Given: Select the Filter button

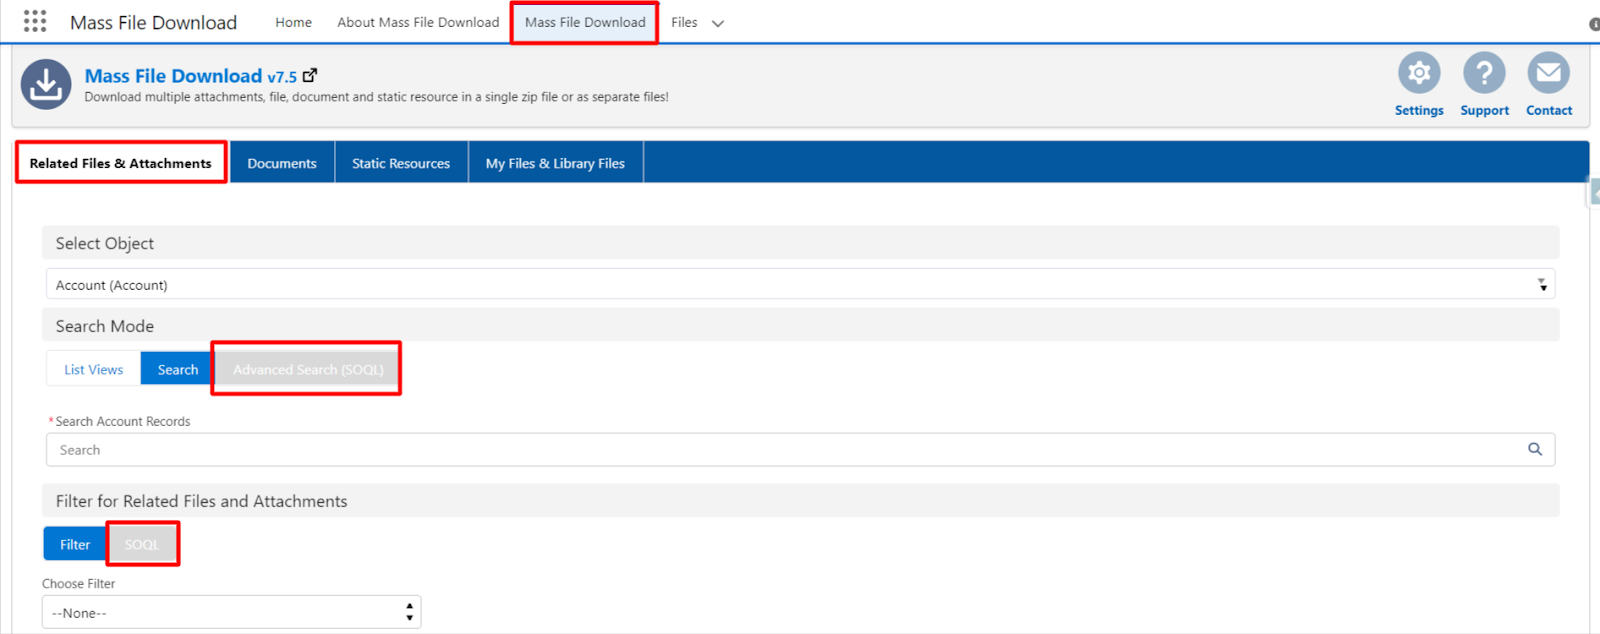Looking at the screenshot, I should click(x=75, y=544).
